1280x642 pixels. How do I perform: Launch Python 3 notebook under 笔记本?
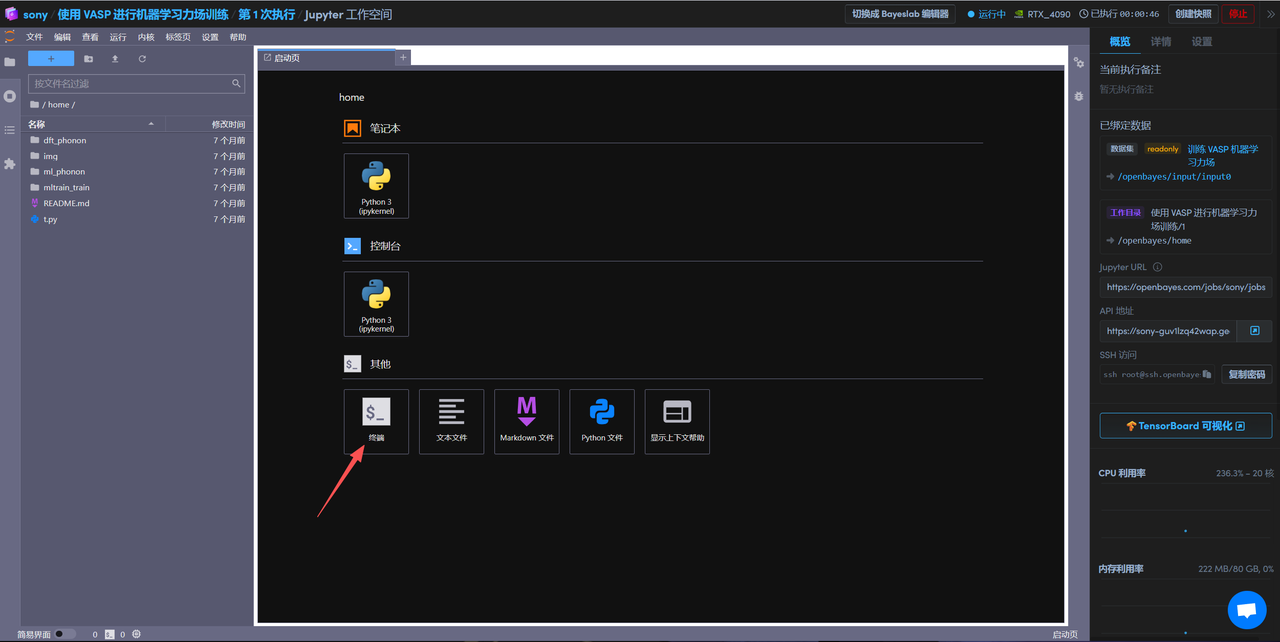pos(376,185)
